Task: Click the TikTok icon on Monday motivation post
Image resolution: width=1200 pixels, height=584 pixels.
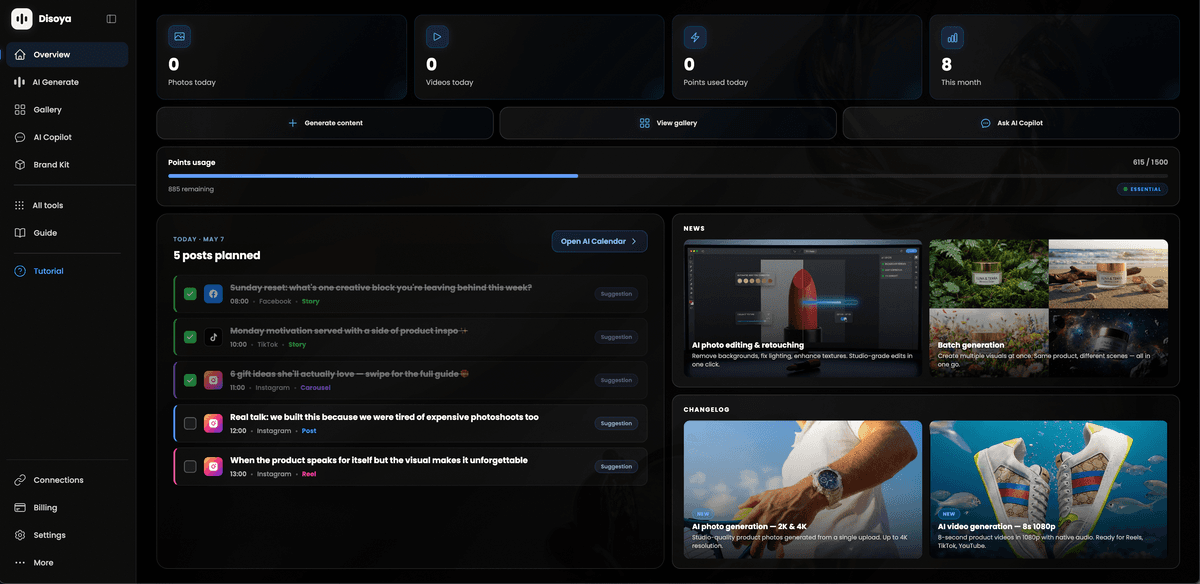Action: (x=213, y=337)
